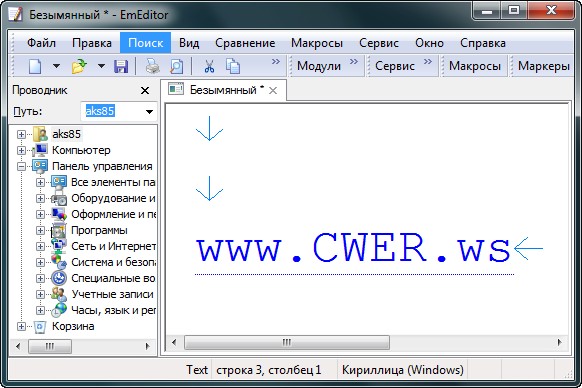Click the New document toolbar icon

click(35, 66)
